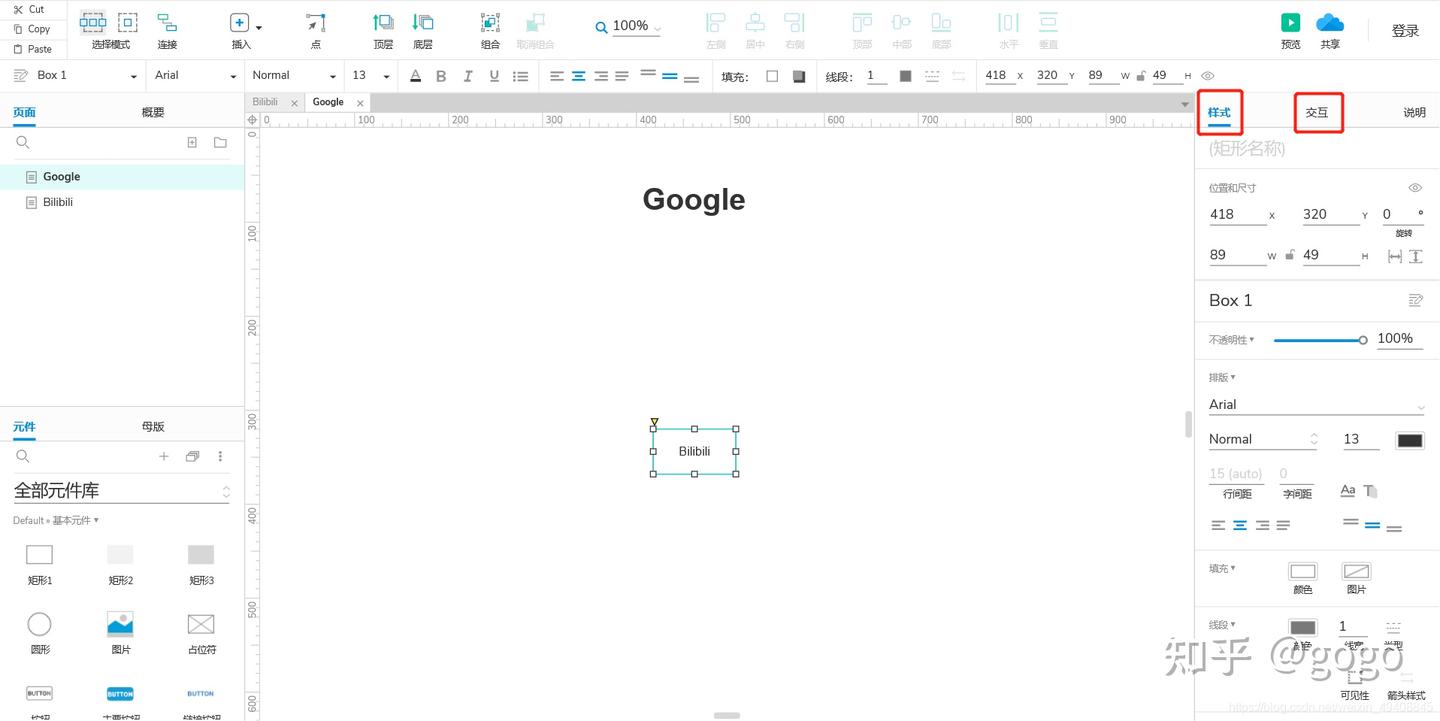Click text color A icon in format bar
1440x721 pixels.
[415, 76]
